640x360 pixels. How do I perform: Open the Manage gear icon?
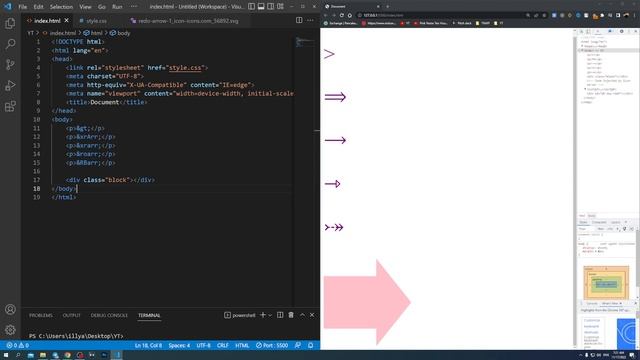click(10, 330)
